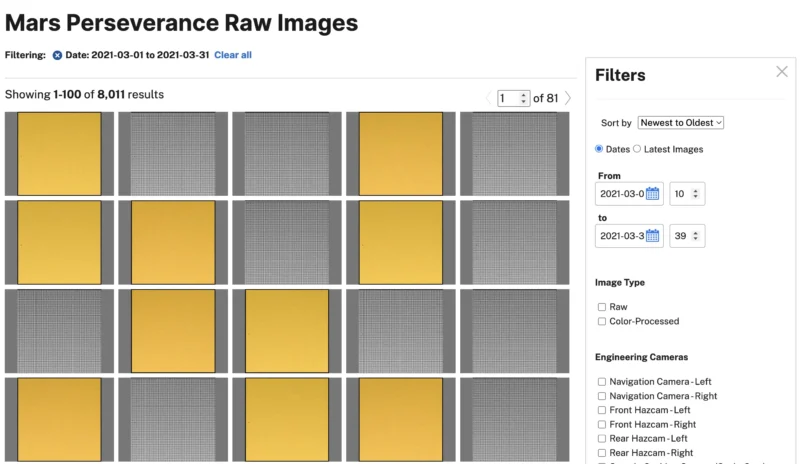
Task: Adjust the To sol stepper showing 39
Action: [x=687, y=236]
